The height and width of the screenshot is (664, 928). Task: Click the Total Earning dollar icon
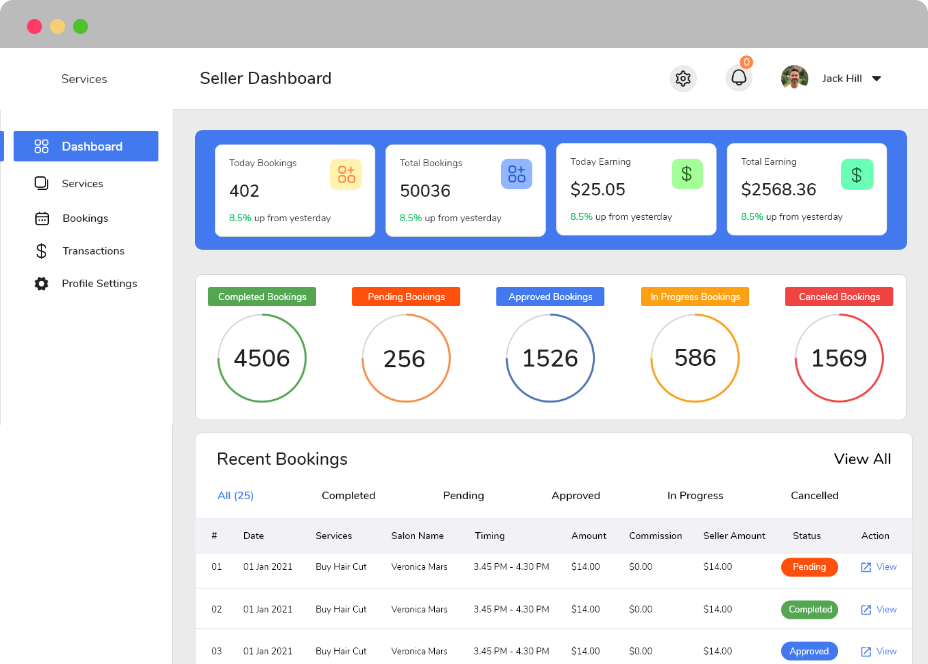click(857, 174)
